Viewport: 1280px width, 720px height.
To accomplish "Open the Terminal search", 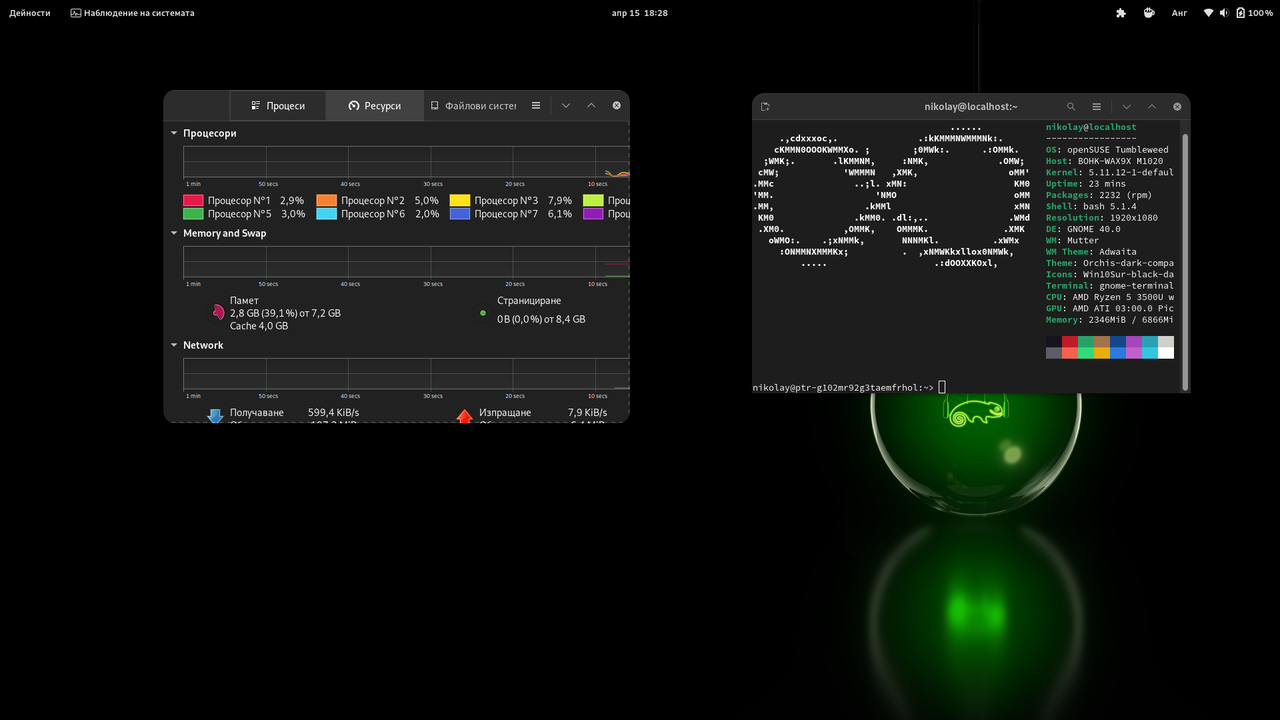I will [x=1071, y=106].
